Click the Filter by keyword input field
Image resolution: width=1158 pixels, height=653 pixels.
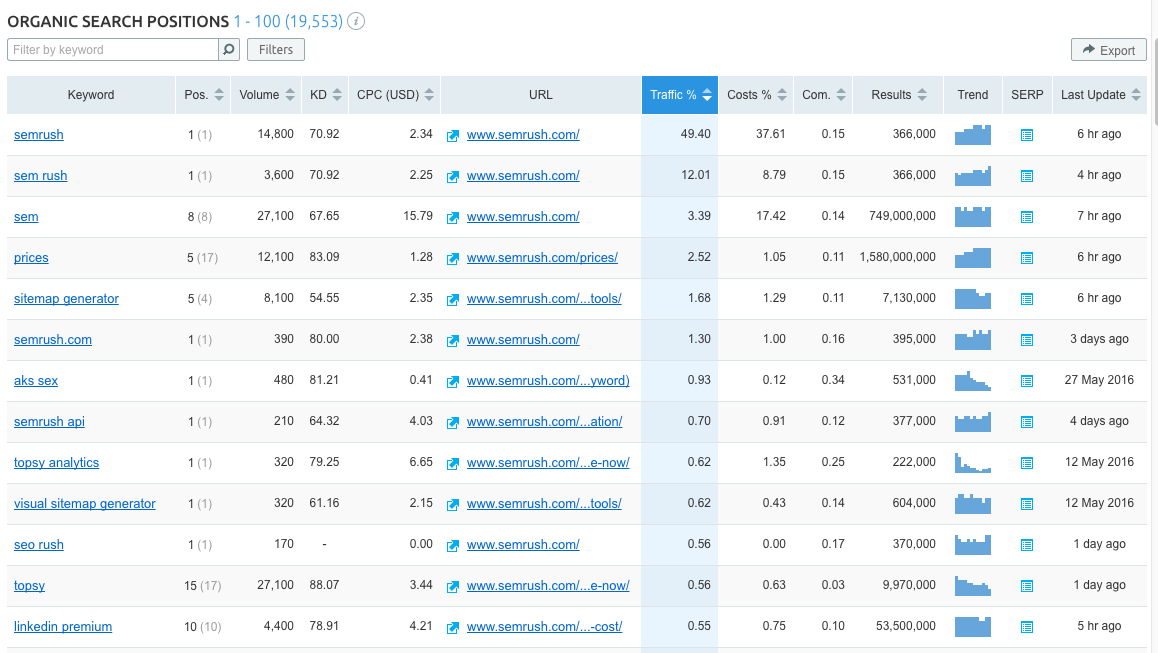[112, 49]
